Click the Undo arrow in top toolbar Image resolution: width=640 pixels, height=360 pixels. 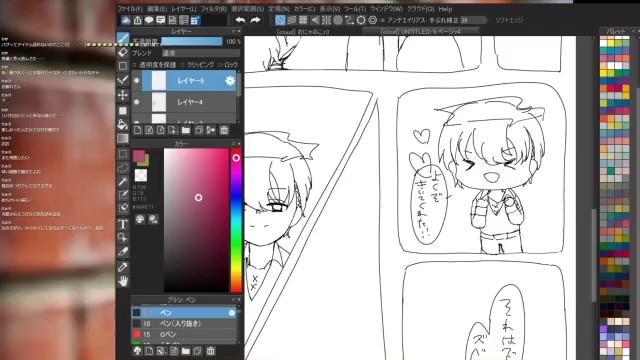pos(240,20)
